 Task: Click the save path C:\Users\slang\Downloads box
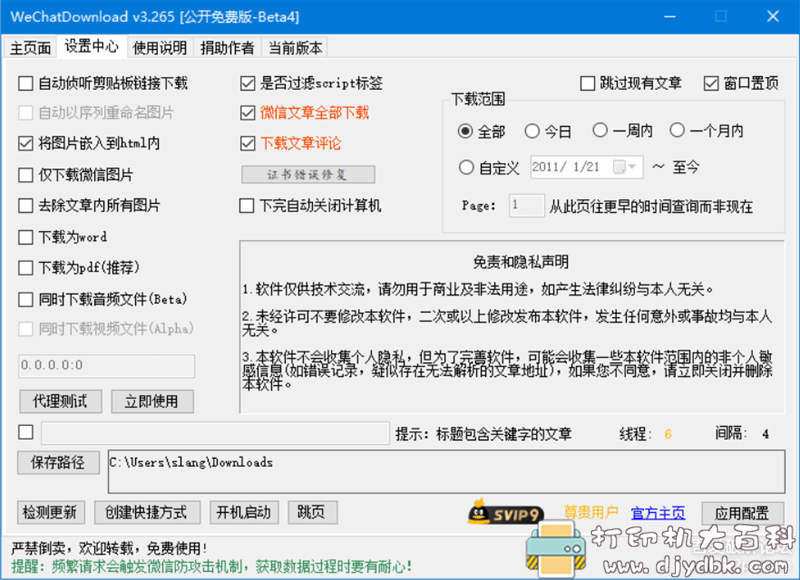(446, 471)
